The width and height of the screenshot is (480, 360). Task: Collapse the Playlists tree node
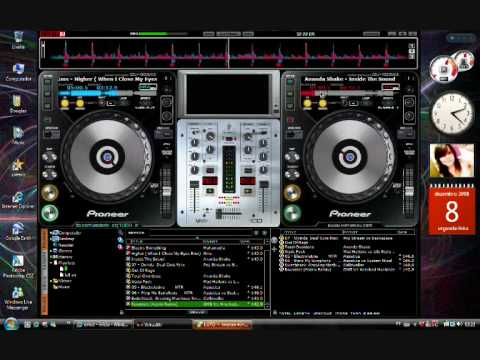click(x=51, y=263)
